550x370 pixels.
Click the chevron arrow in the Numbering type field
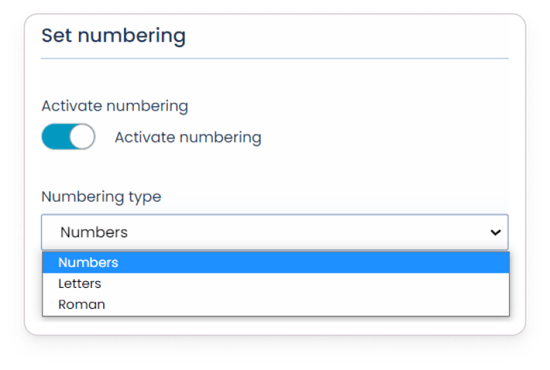495,232
